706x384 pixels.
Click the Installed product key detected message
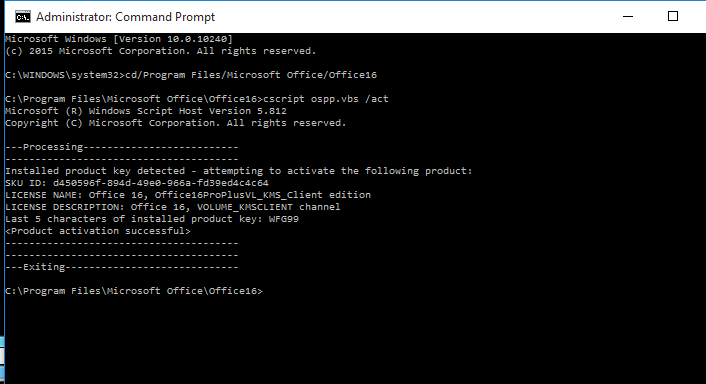point(239,171)
